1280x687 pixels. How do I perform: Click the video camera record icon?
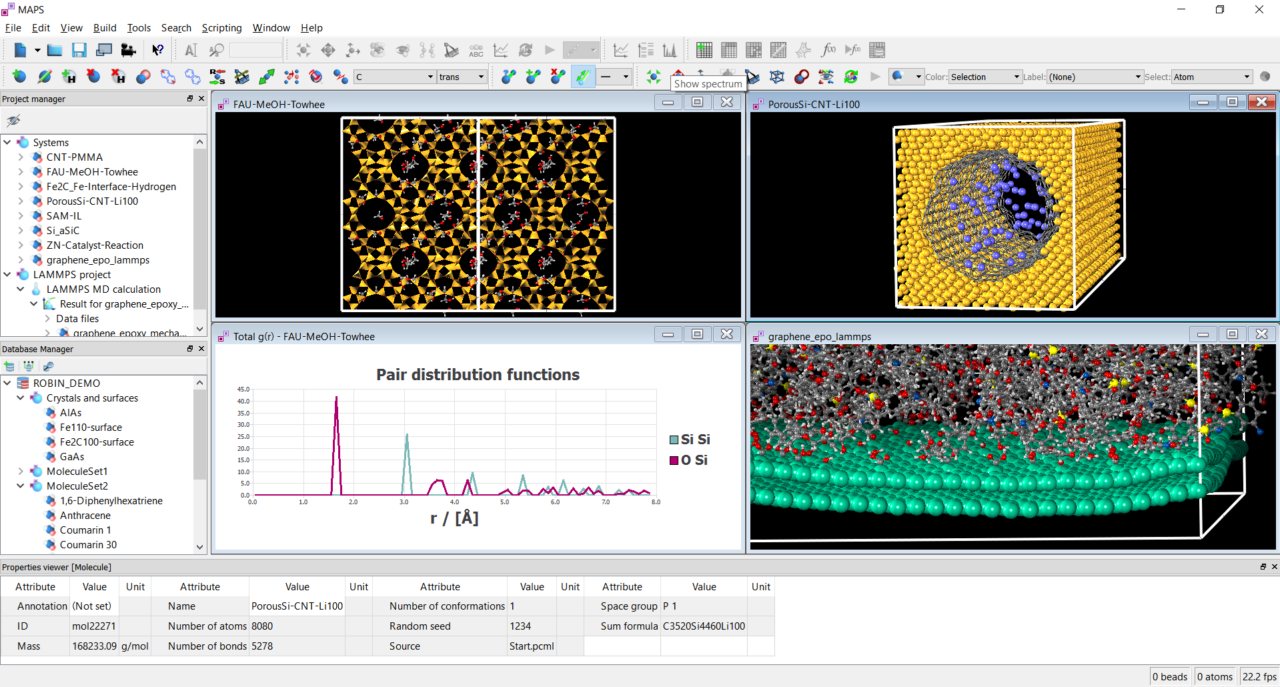[x=128, y=50]
